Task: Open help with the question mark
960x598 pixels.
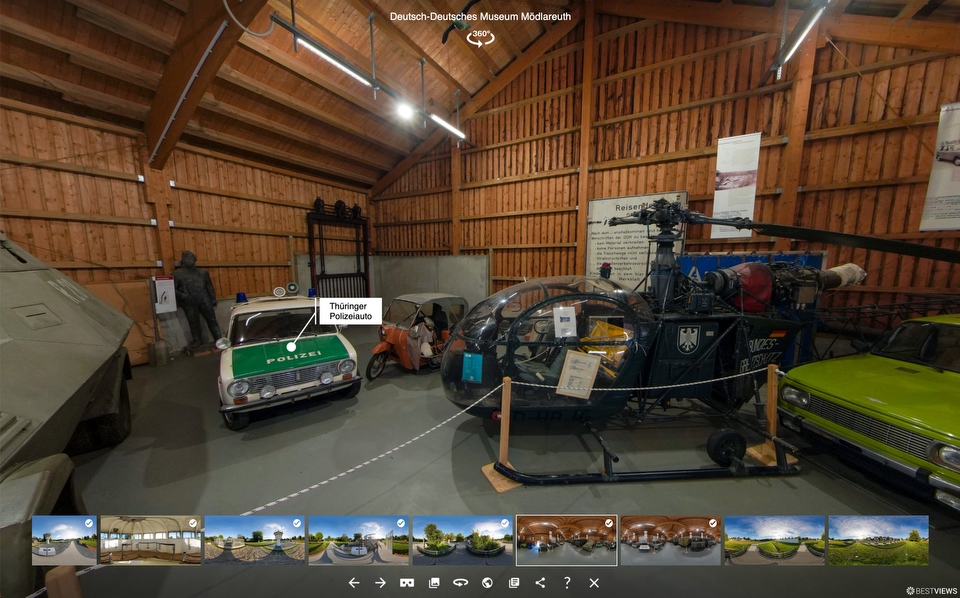Action: point(567,582)
